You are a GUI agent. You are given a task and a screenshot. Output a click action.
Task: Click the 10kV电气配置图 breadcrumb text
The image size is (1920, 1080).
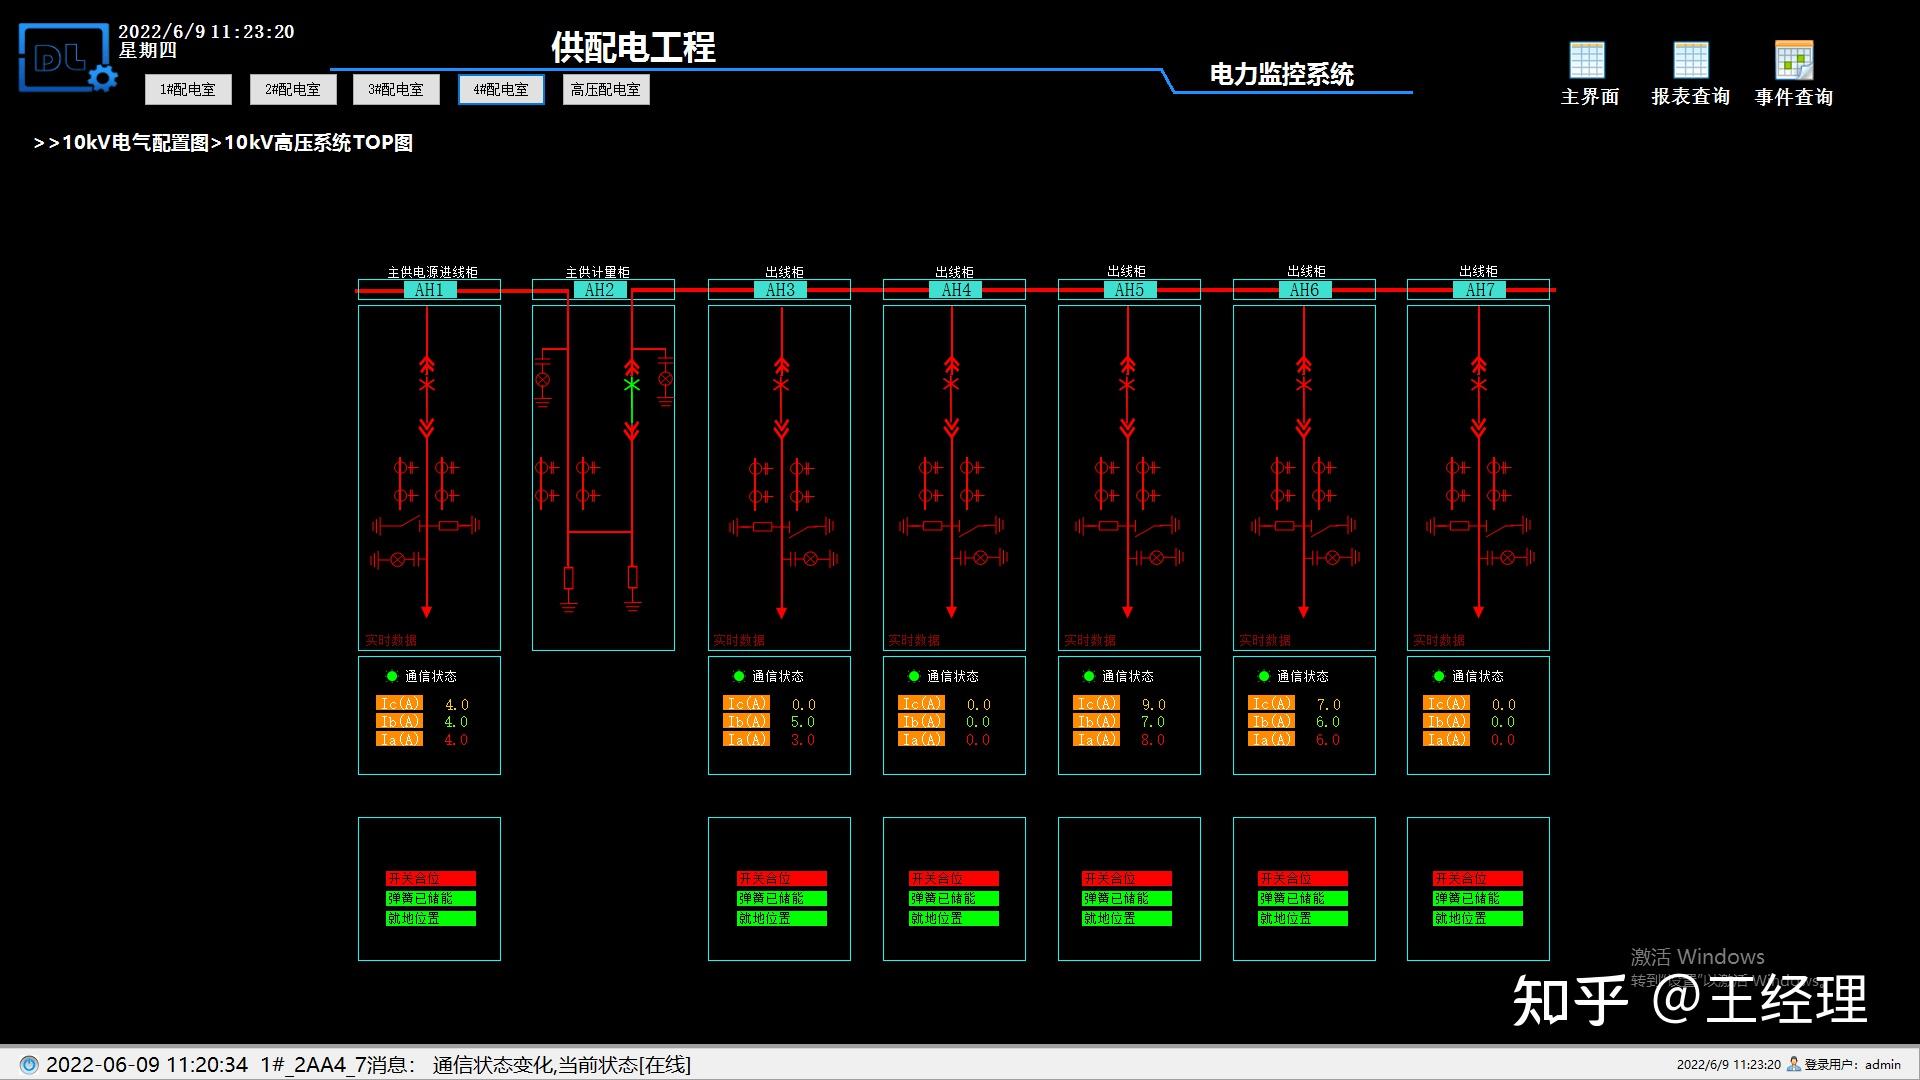coord(136,143)
